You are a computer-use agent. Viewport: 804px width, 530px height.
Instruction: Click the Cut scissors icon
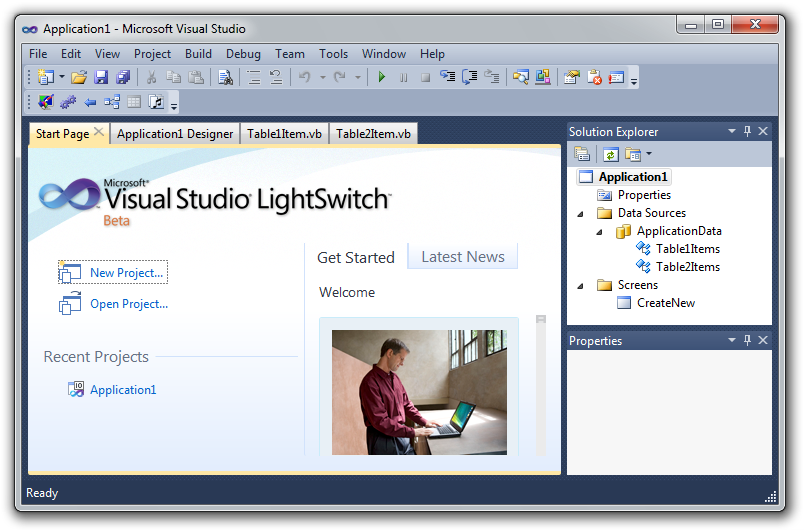[x=151, y=77]
